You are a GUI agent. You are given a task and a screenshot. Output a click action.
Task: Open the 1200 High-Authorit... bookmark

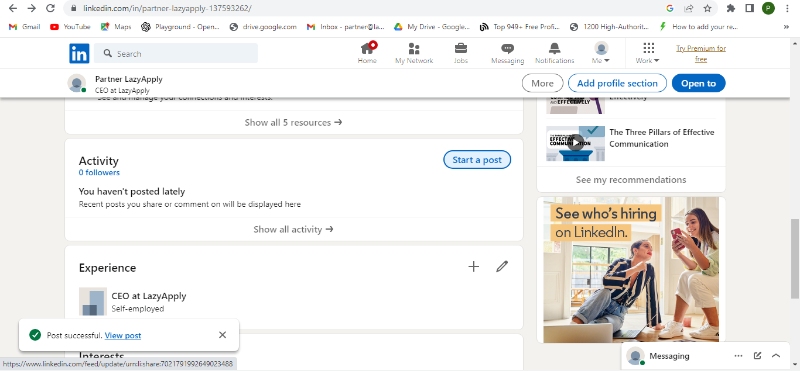(610, 27)
